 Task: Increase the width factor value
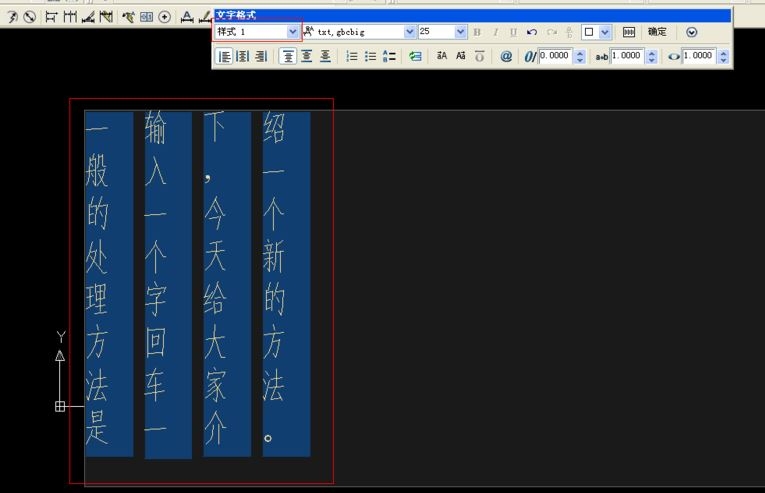click(x=724, y=53)
